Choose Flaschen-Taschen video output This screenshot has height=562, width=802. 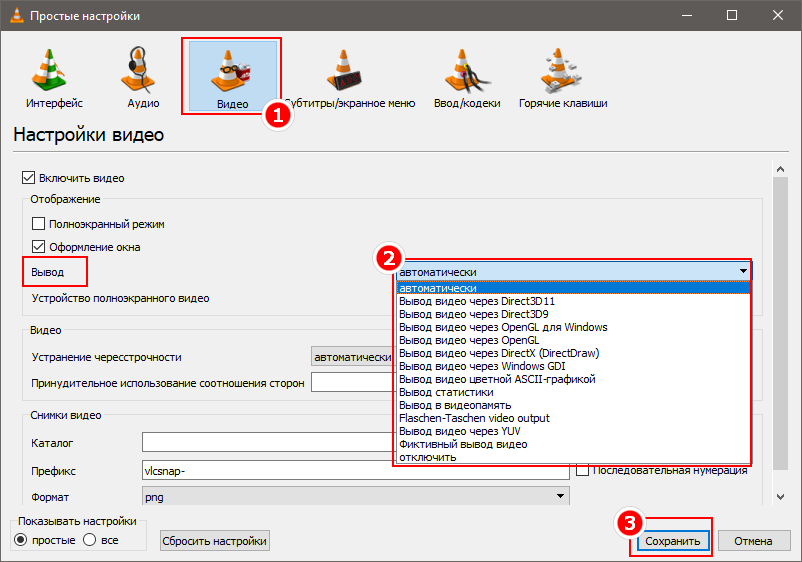[573, 418]
